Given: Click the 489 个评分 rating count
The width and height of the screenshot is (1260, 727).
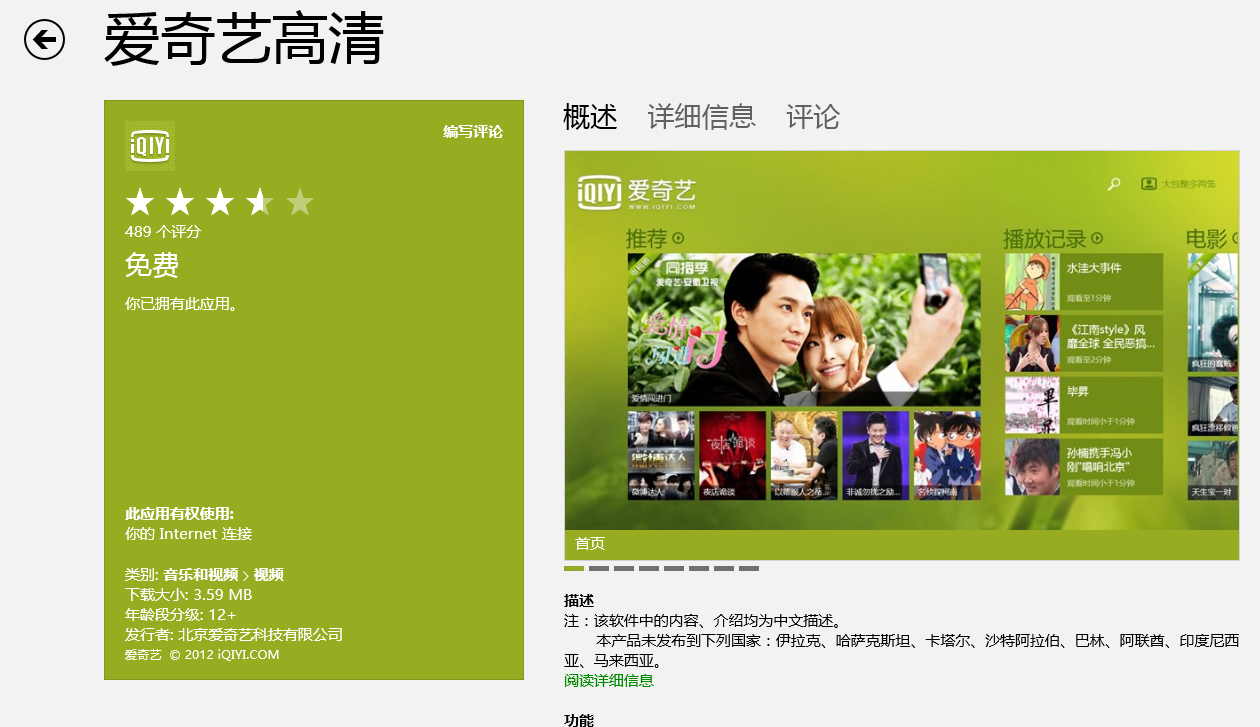Looking at the screenshot, I should click(x=163, y=232).
